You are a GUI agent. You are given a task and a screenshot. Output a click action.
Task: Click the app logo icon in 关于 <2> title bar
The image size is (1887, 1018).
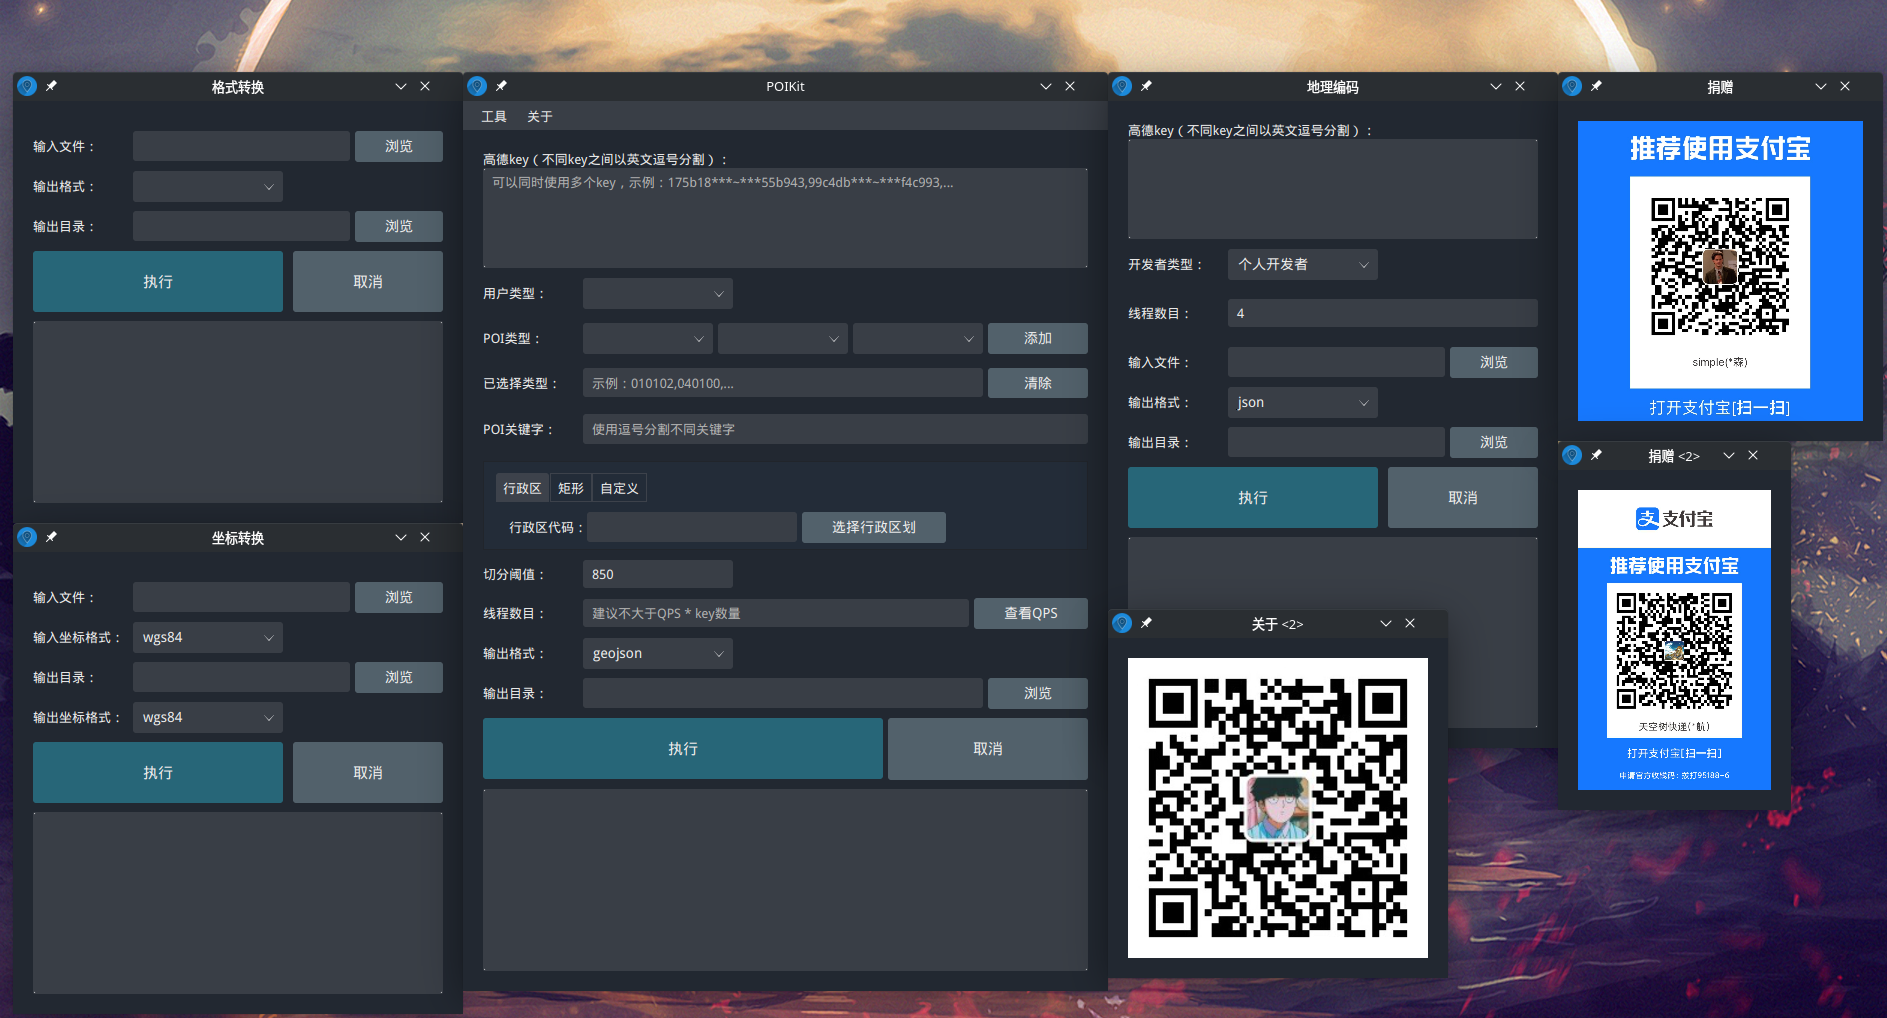(1122, 623)
